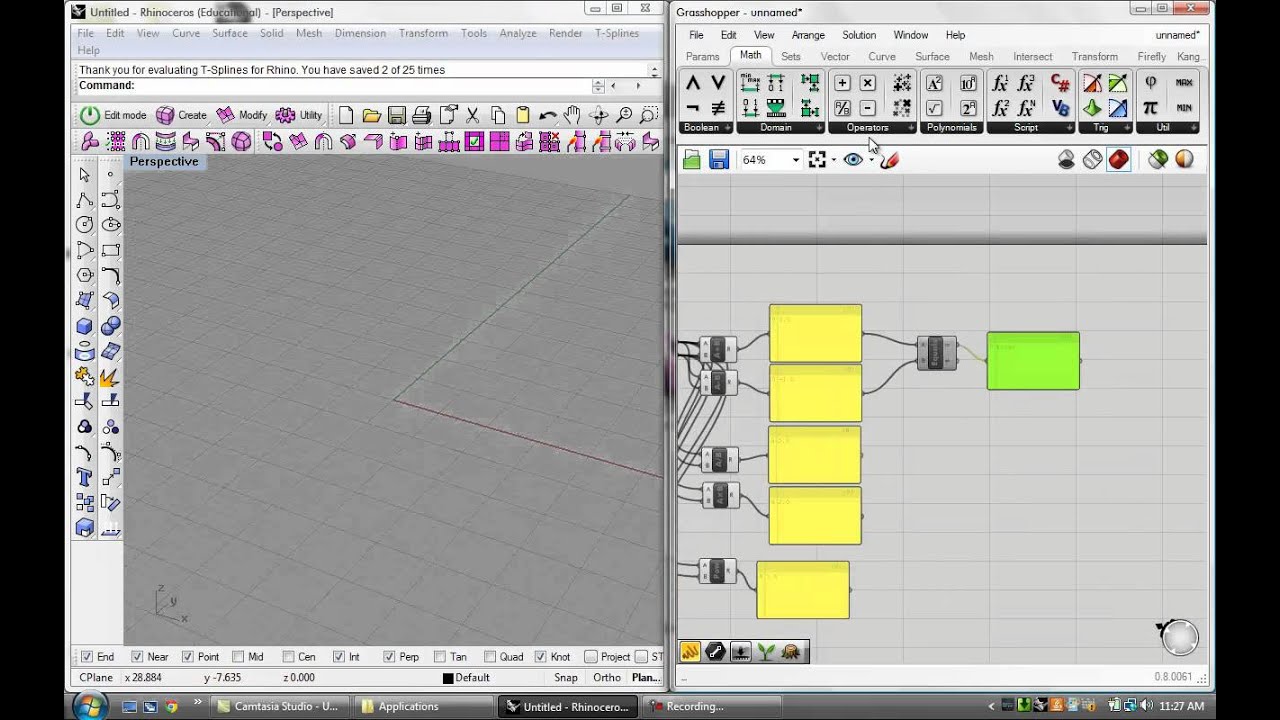This screenshot has width=1280, height=720.
Task: Click the Pi constant component
Action: [x=1150, y=108]
